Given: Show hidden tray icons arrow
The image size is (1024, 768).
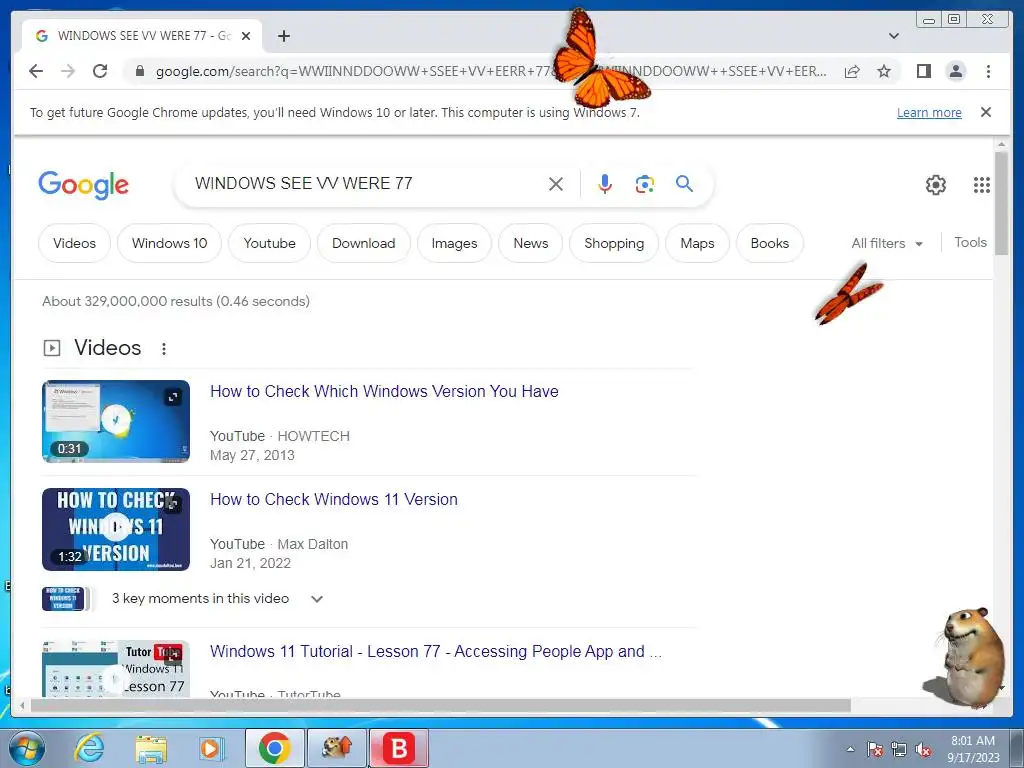Looking at the screenshot, I should tap(850, 749).
